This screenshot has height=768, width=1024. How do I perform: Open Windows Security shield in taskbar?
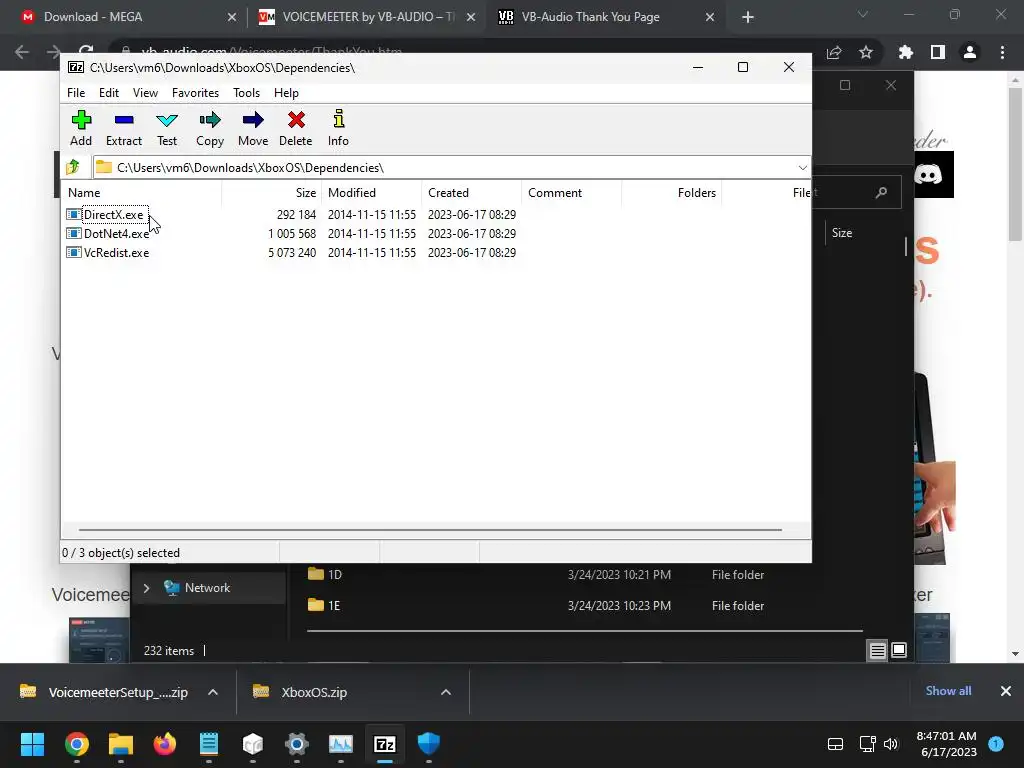pyautogui.click(x=428, y=744)
